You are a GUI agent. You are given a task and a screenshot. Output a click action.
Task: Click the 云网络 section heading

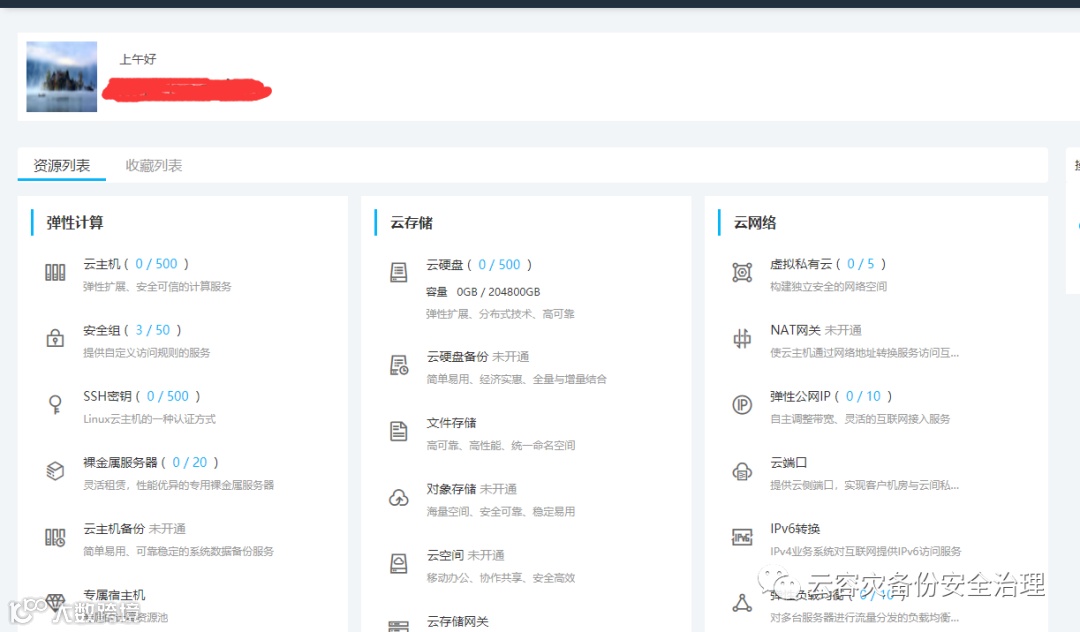point(755,222)
